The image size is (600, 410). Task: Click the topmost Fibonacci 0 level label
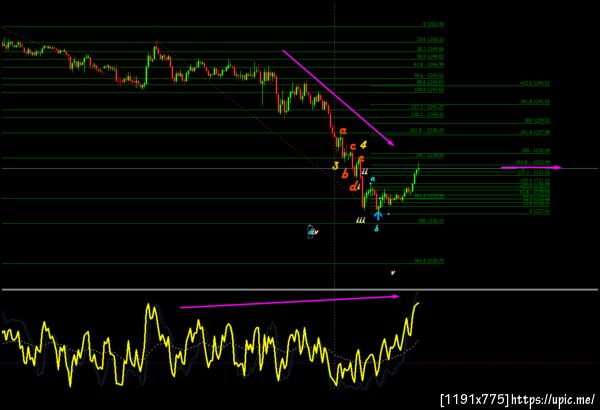(434, 24)
